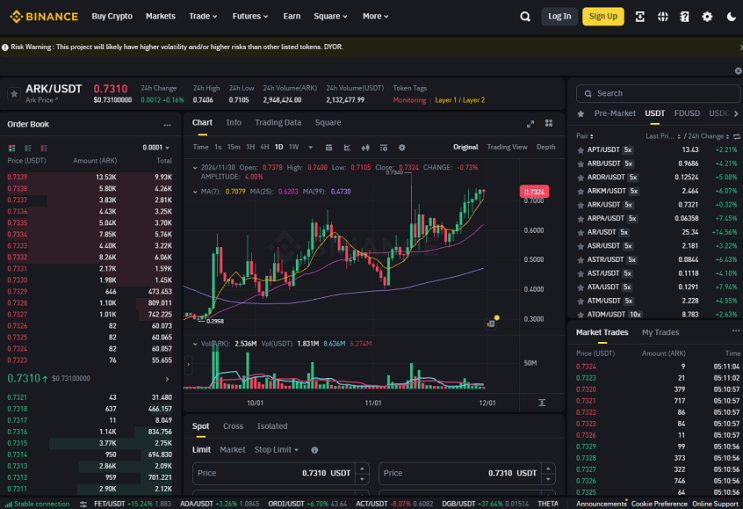Image resolution: width=743 pixels, height=509 pixels.
Task: Select the 15m chart interval
Action: coord(234,147)
